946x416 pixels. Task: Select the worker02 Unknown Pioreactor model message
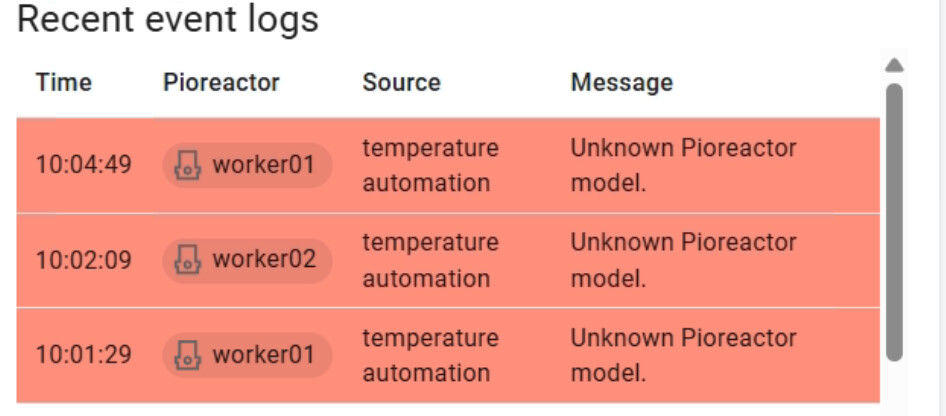pos(683,260)
